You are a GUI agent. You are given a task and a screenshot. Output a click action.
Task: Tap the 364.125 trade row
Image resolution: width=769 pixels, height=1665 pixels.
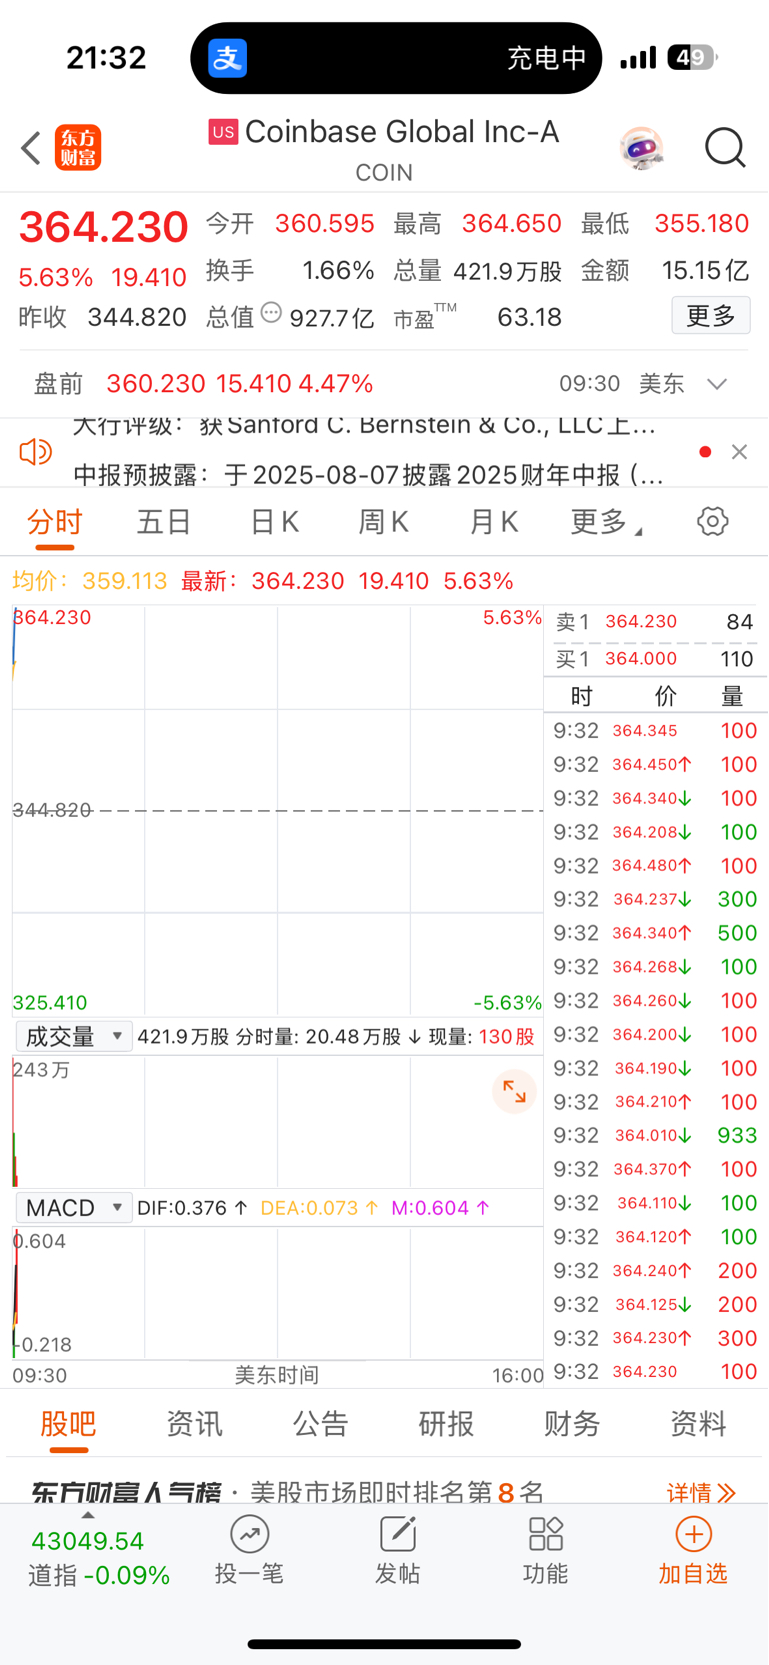tap(655, 1304)
